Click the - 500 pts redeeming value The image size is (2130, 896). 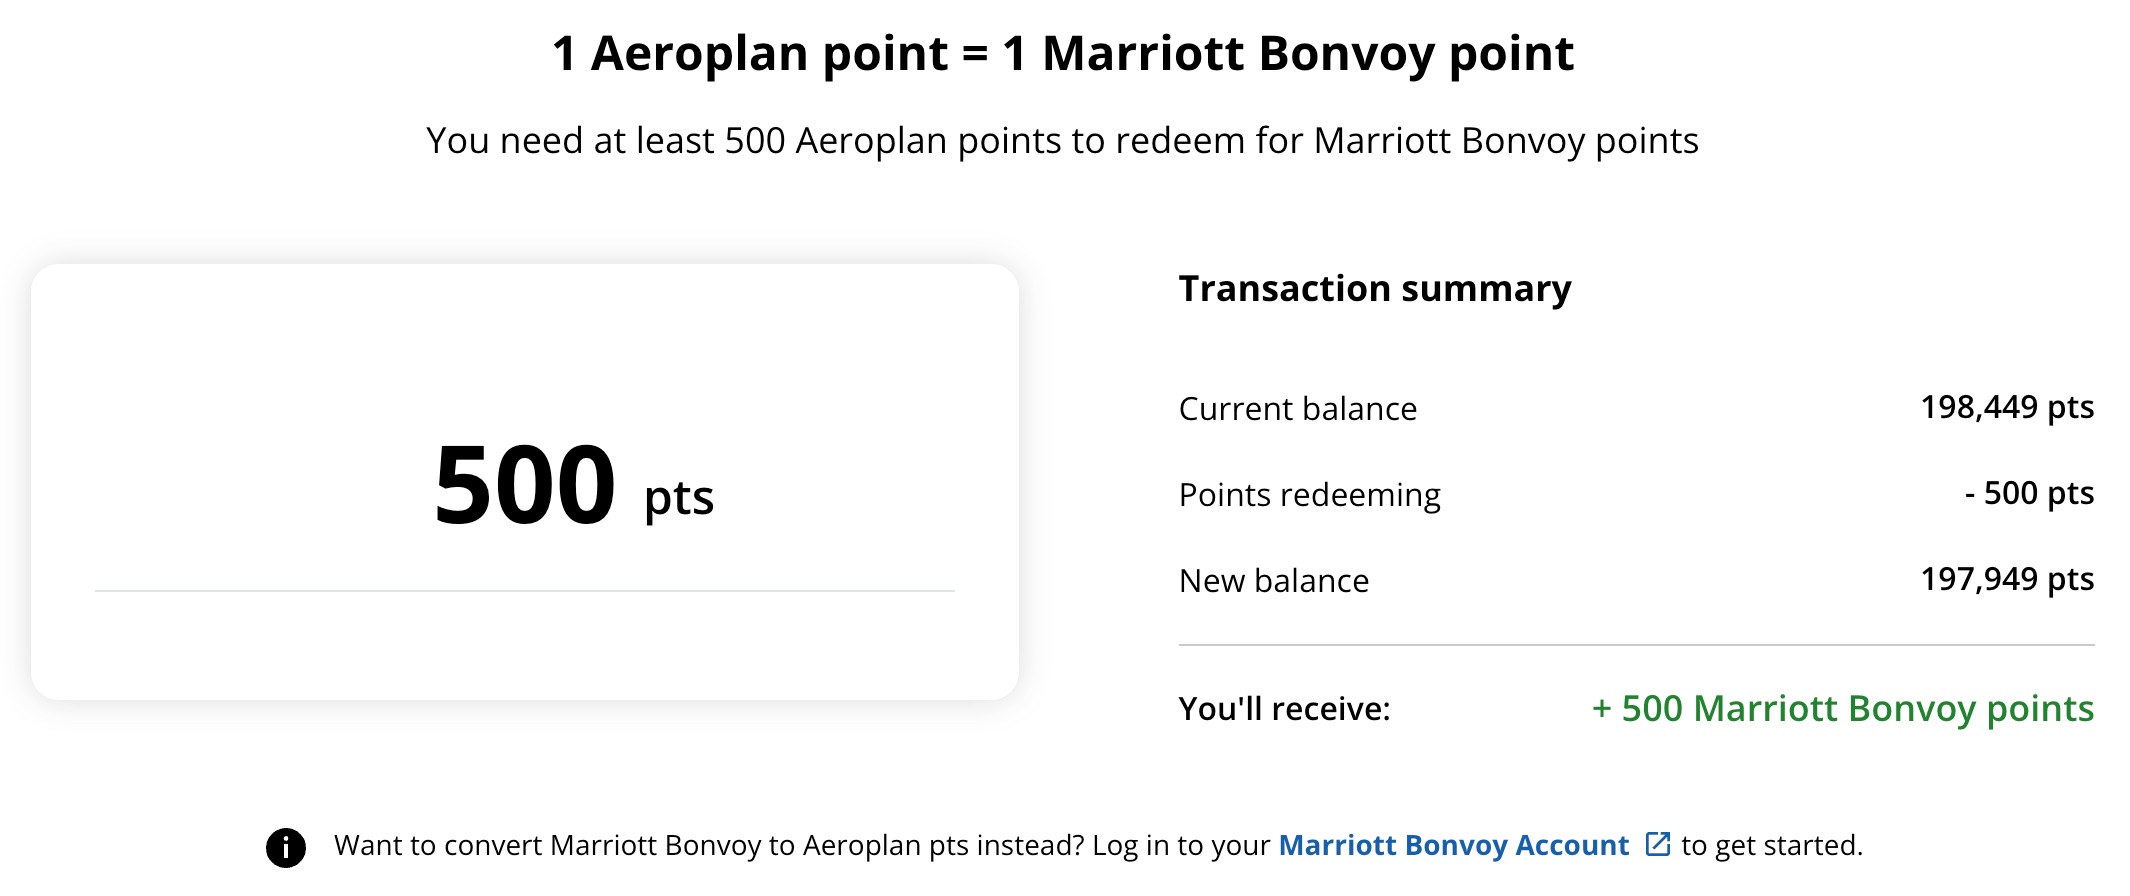coord(2029,493)
